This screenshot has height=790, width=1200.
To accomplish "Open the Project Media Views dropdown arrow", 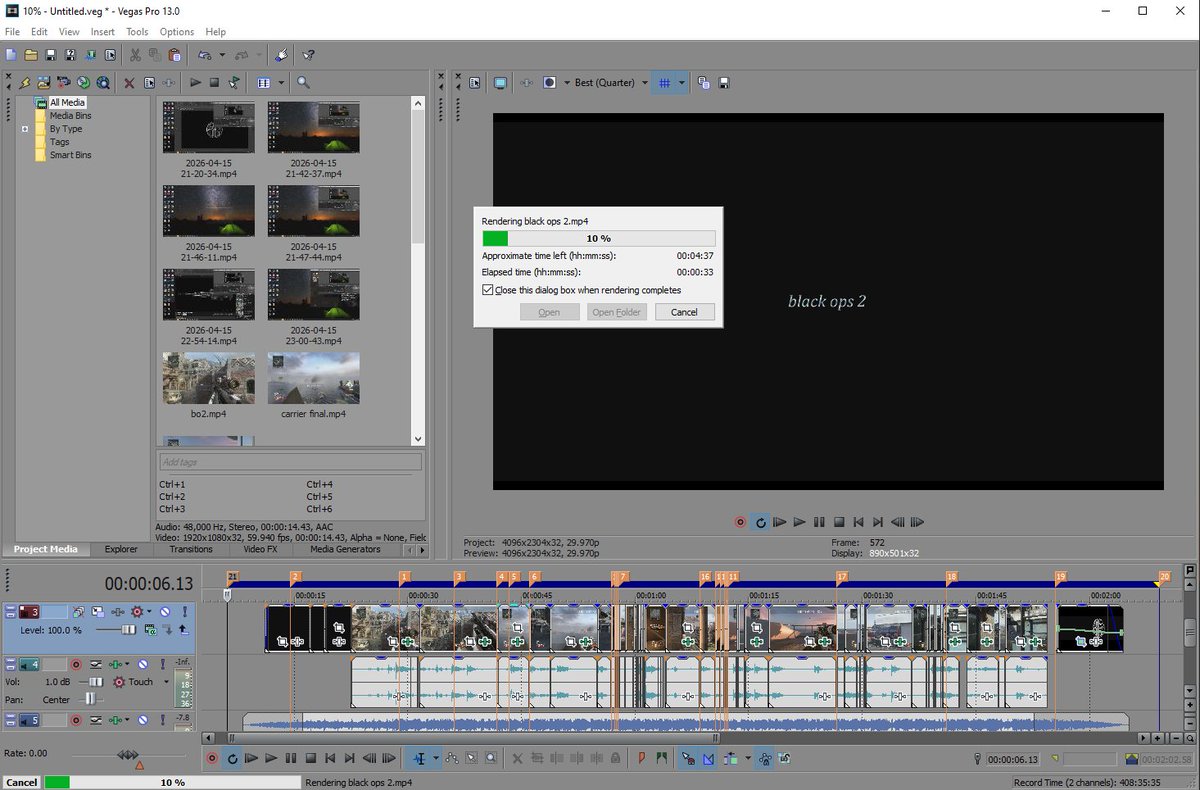I will (281, 82).
